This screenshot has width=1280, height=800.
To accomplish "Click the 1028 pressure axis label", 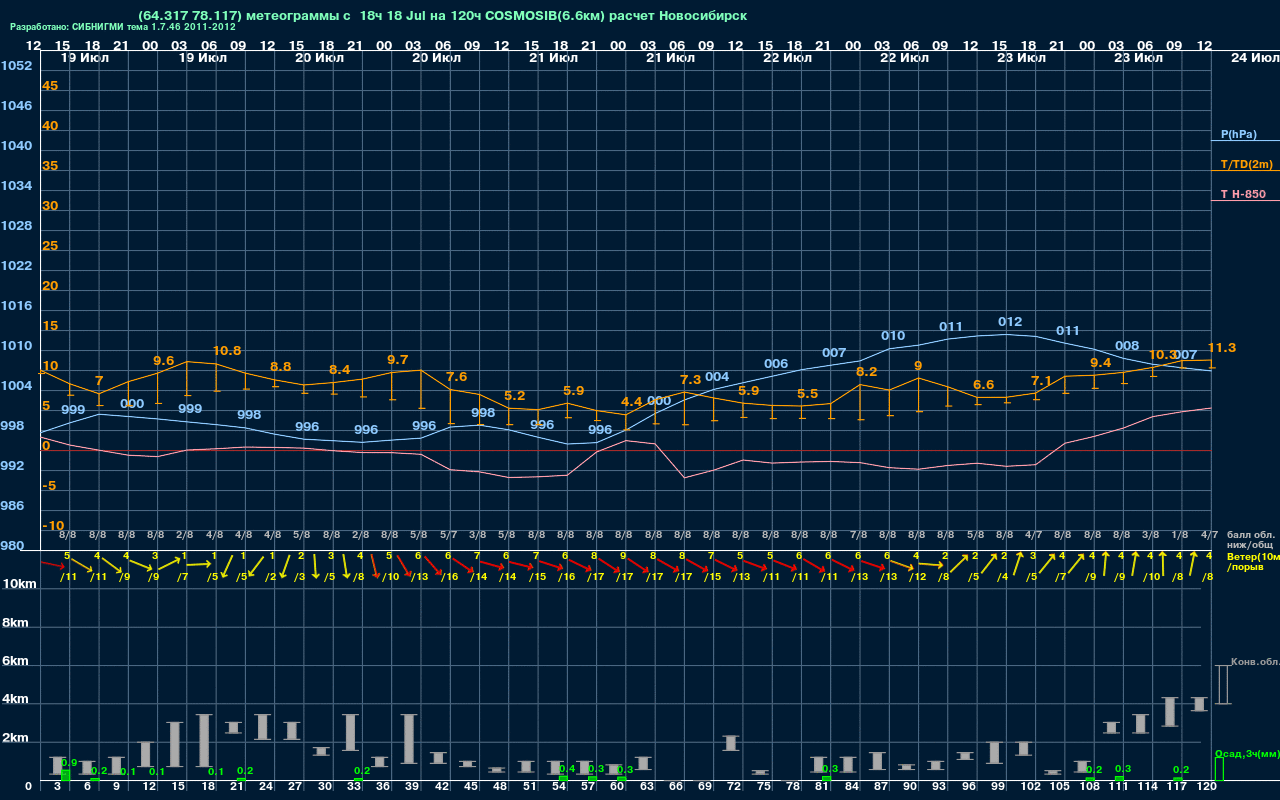I will click(16, 226).
